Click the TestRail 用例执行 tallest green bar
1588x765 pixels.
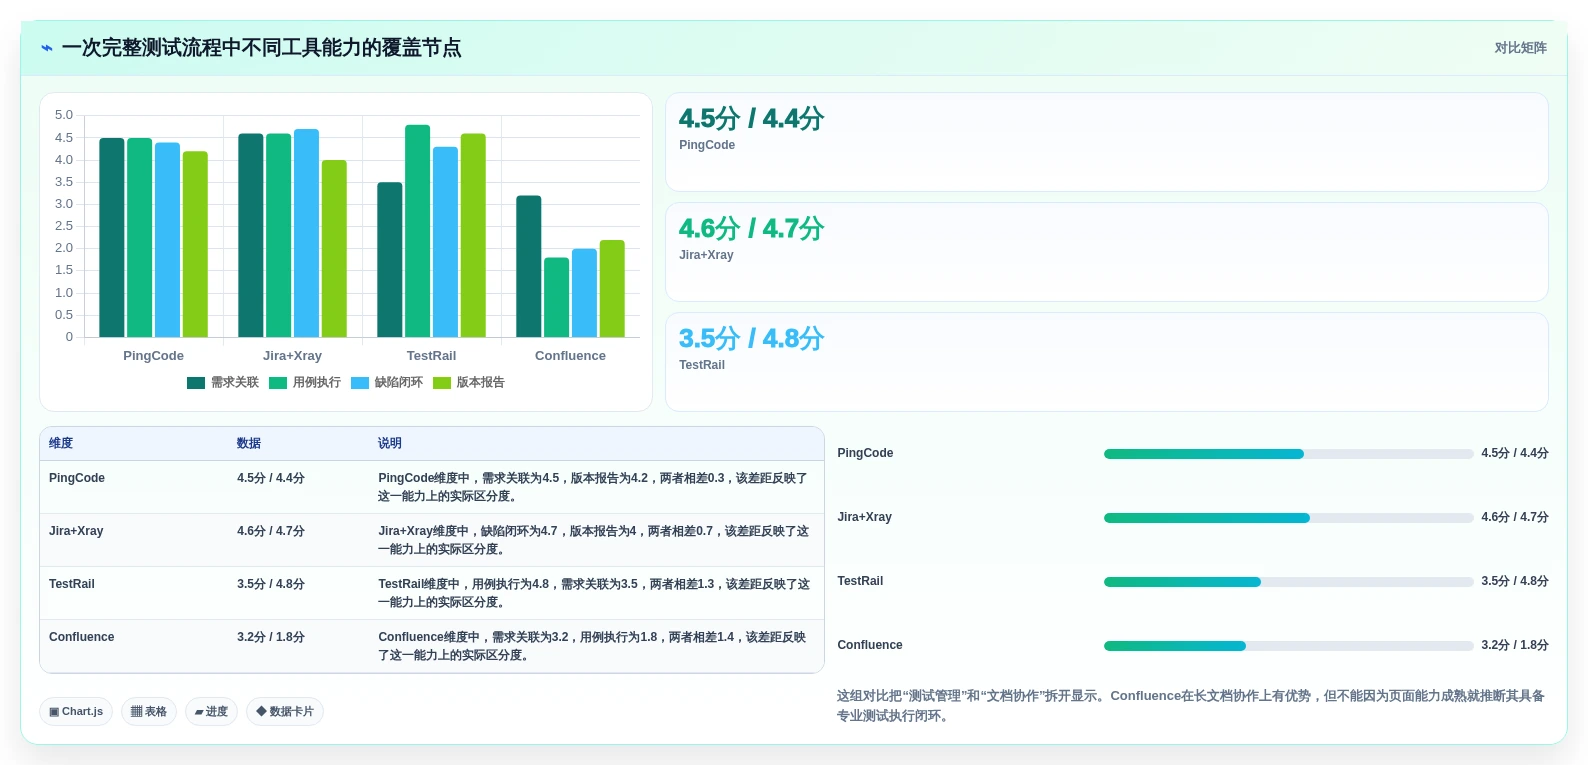(417, 231)
